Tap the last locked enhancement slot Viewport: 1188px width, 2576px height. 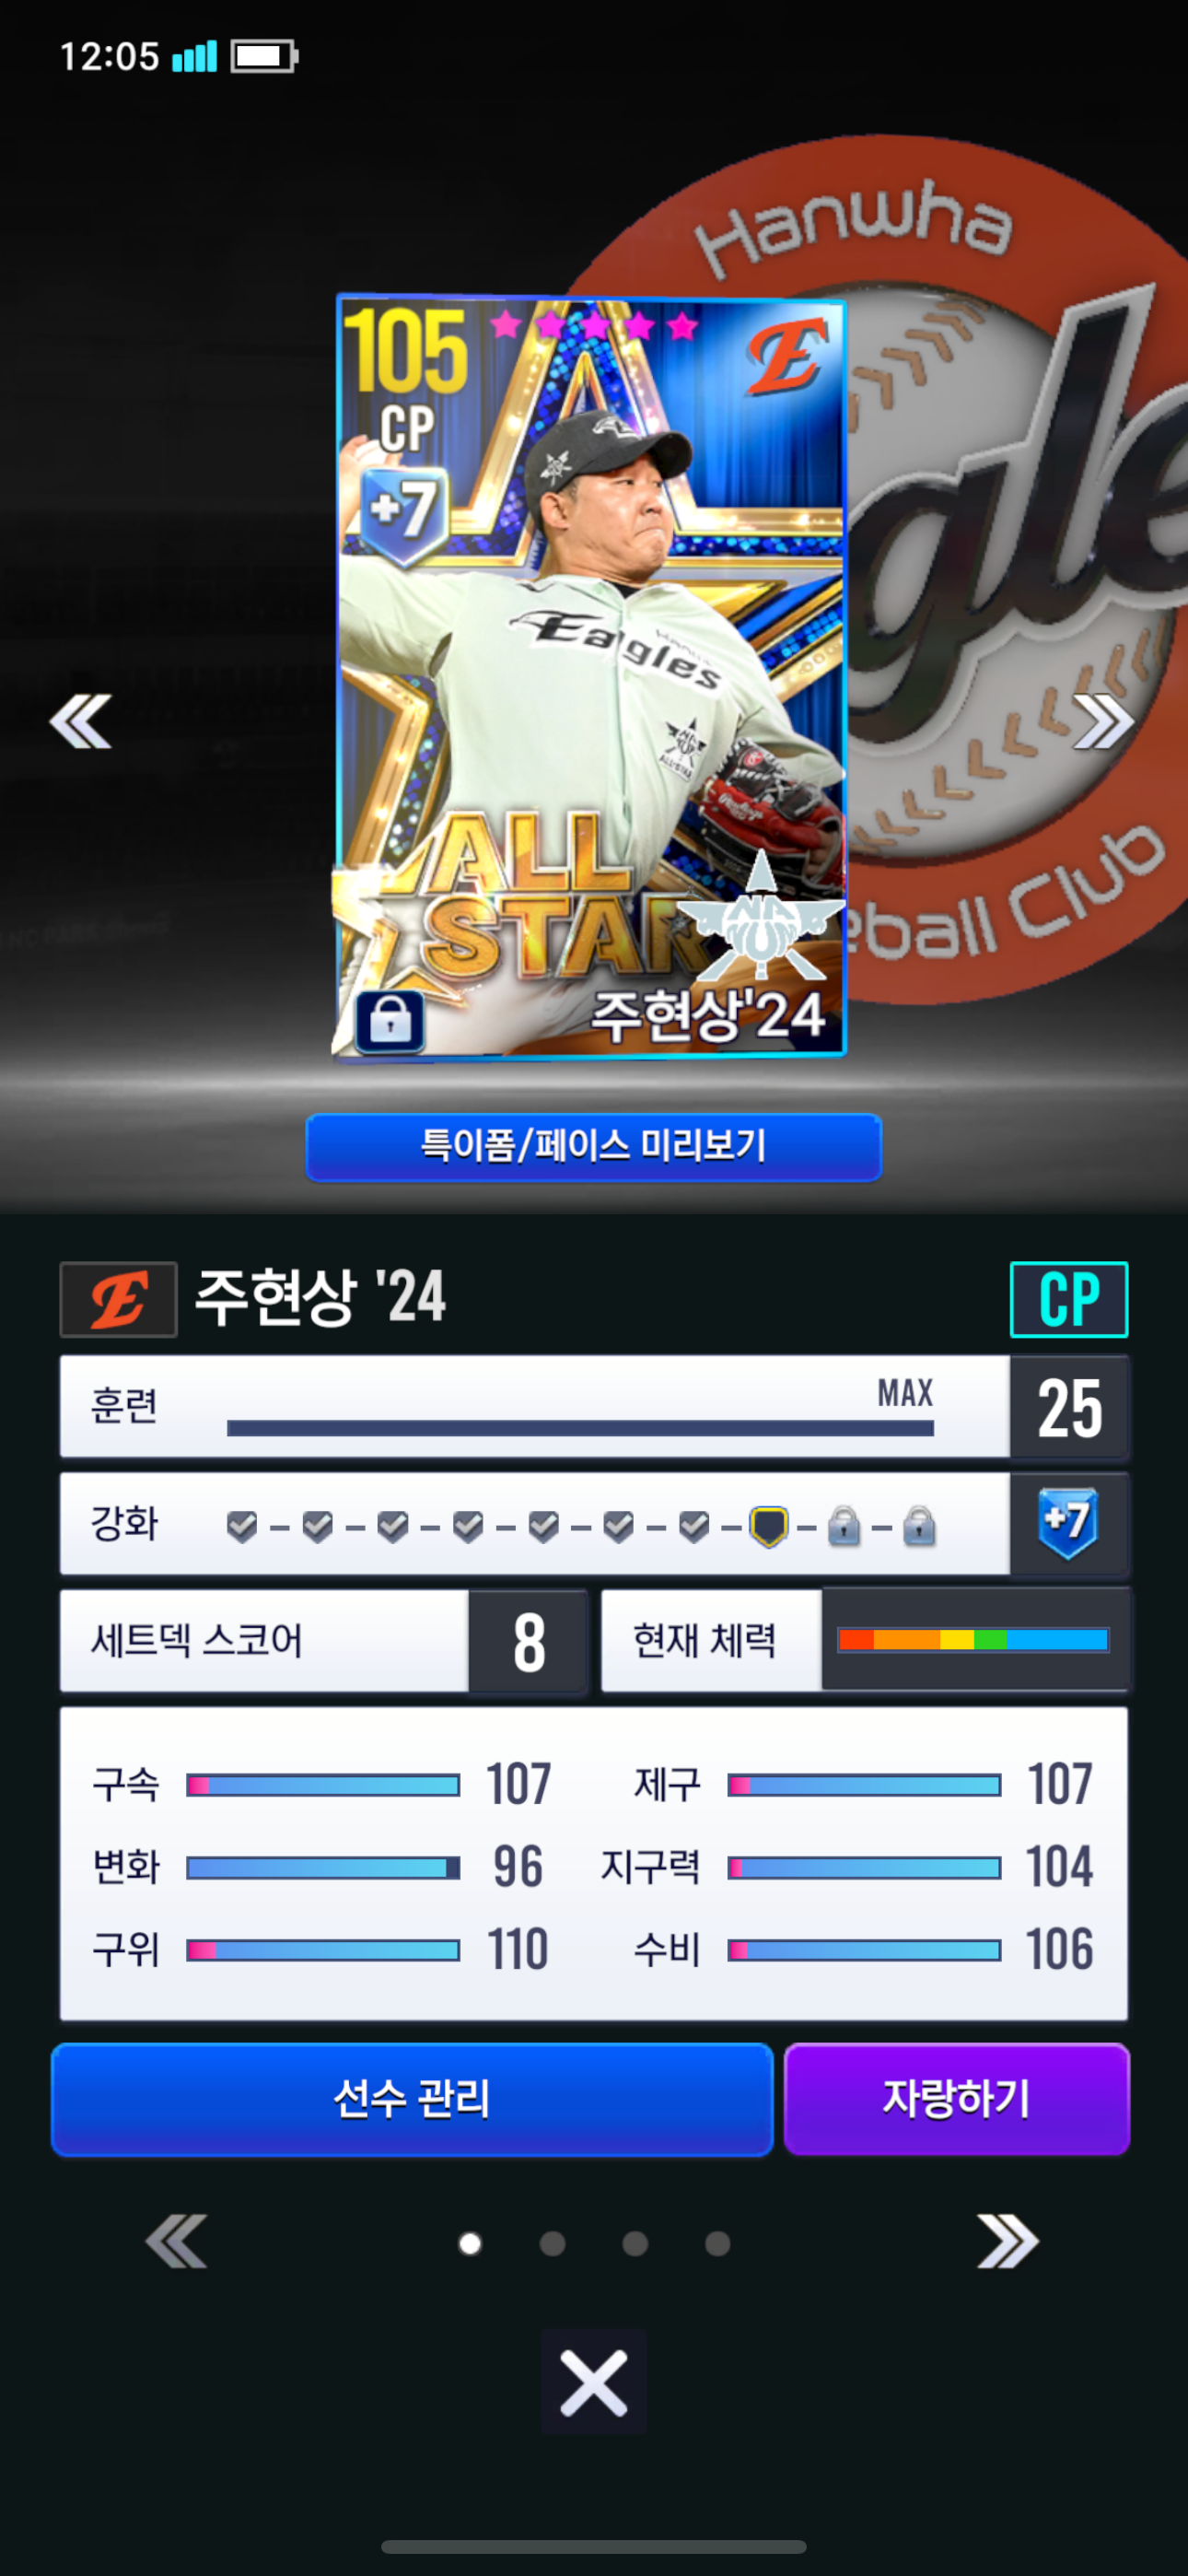(919, 1526)
